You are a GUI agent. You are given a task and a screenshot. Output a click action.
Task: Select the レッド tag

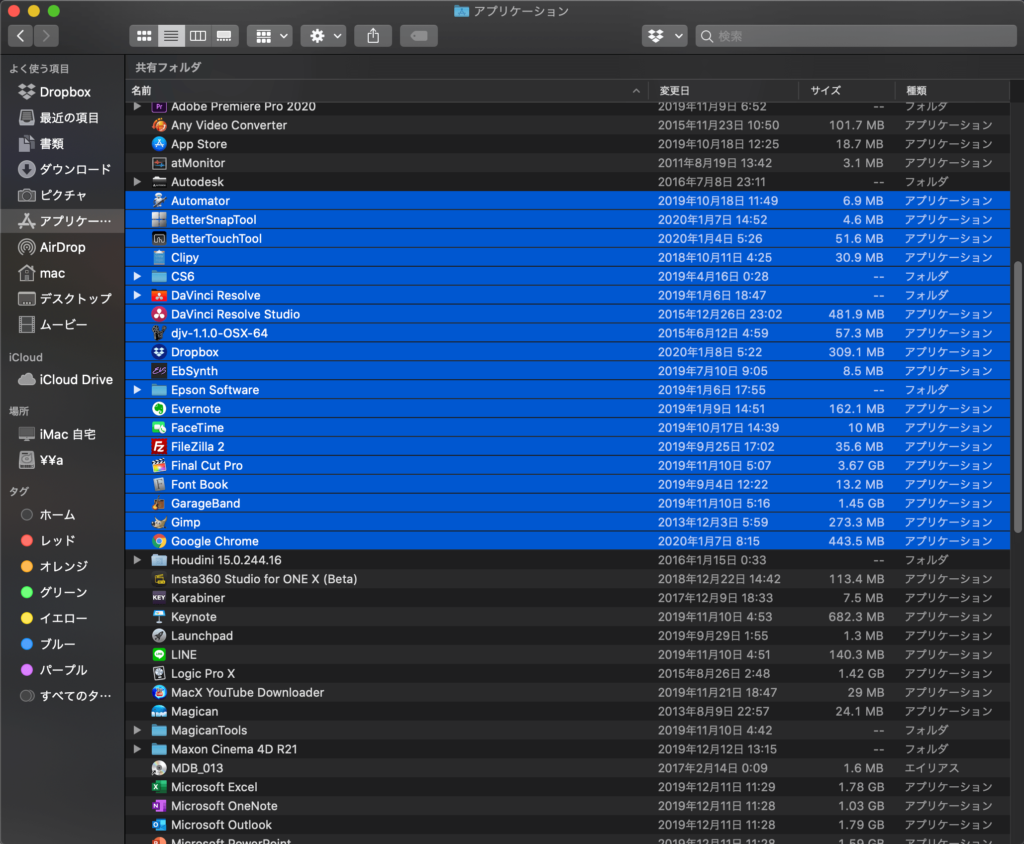click(x=63, y=540)
